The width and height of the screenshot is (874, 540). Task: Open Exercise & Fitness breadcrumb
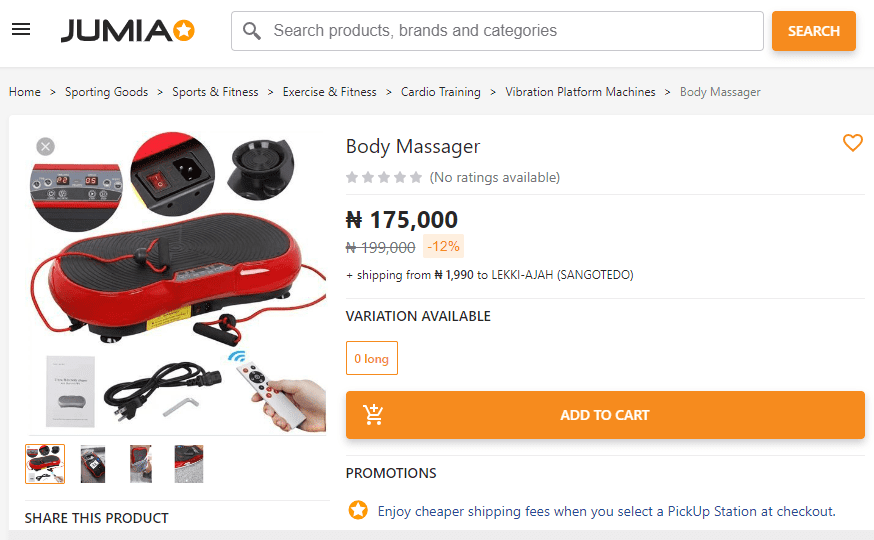pos(329,92)
